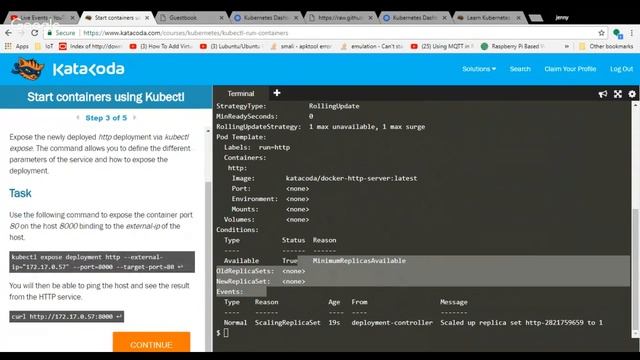Viewport: 640px width, 360px height.
Task: Open the emulation - Can't bookmark
Action: tap(372, 46)
